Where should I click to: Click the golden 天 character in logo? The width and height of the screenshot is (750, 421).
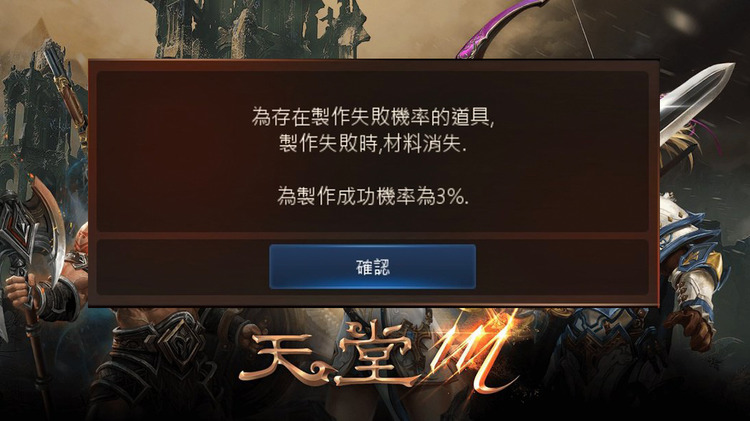tap(285, 360)
